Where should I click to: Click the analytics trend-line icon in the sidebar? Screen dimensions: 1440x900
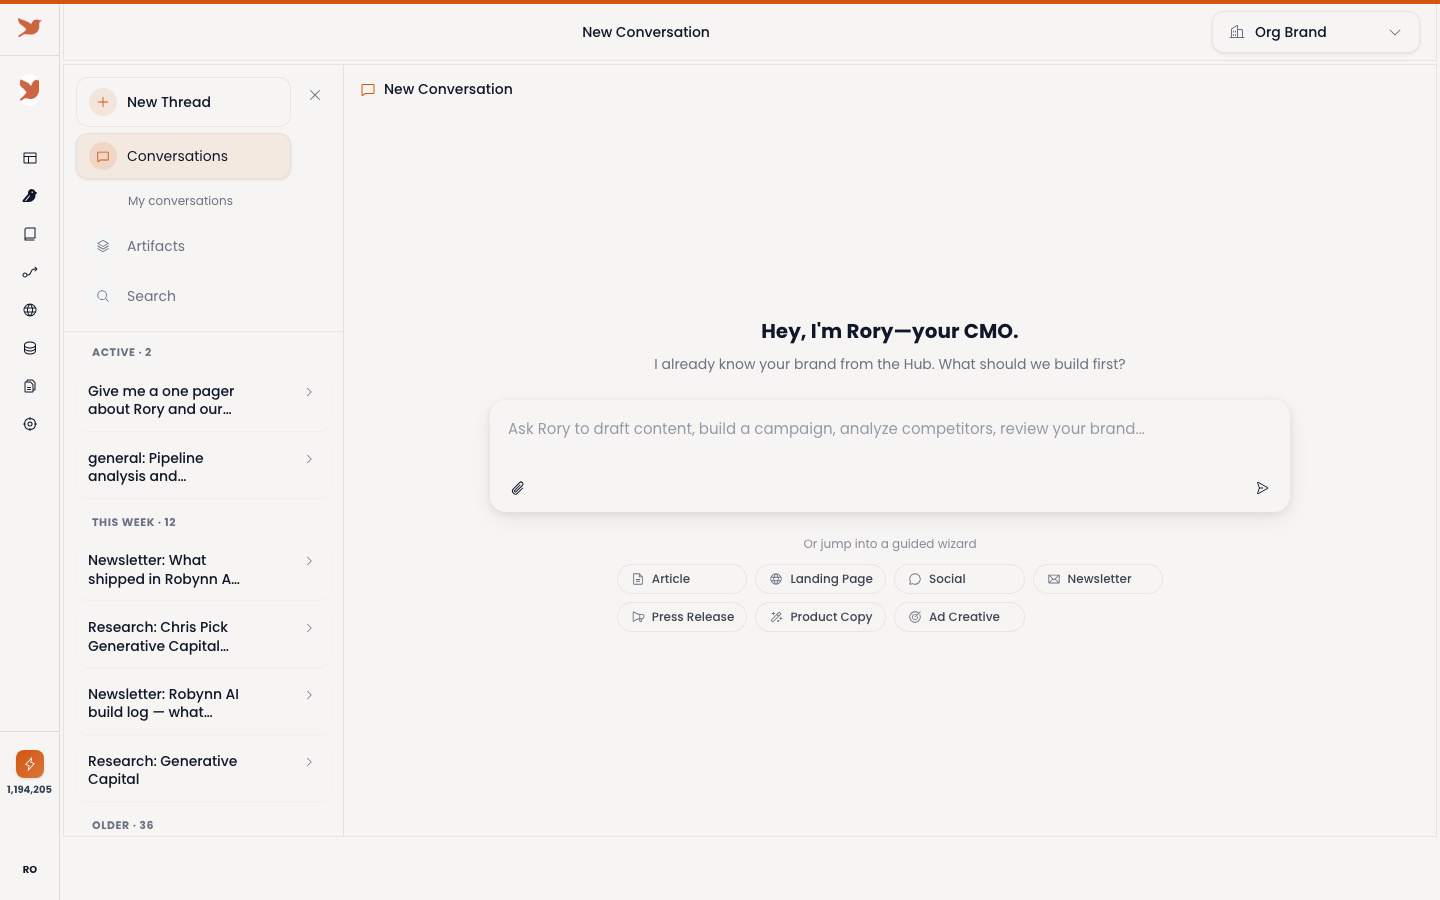tap(30, 272)
